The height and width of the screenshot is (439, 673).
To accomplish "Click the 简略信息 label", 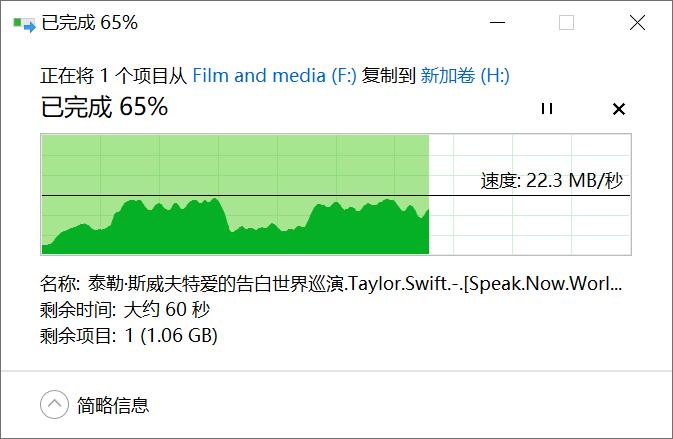I will [113, 405].
